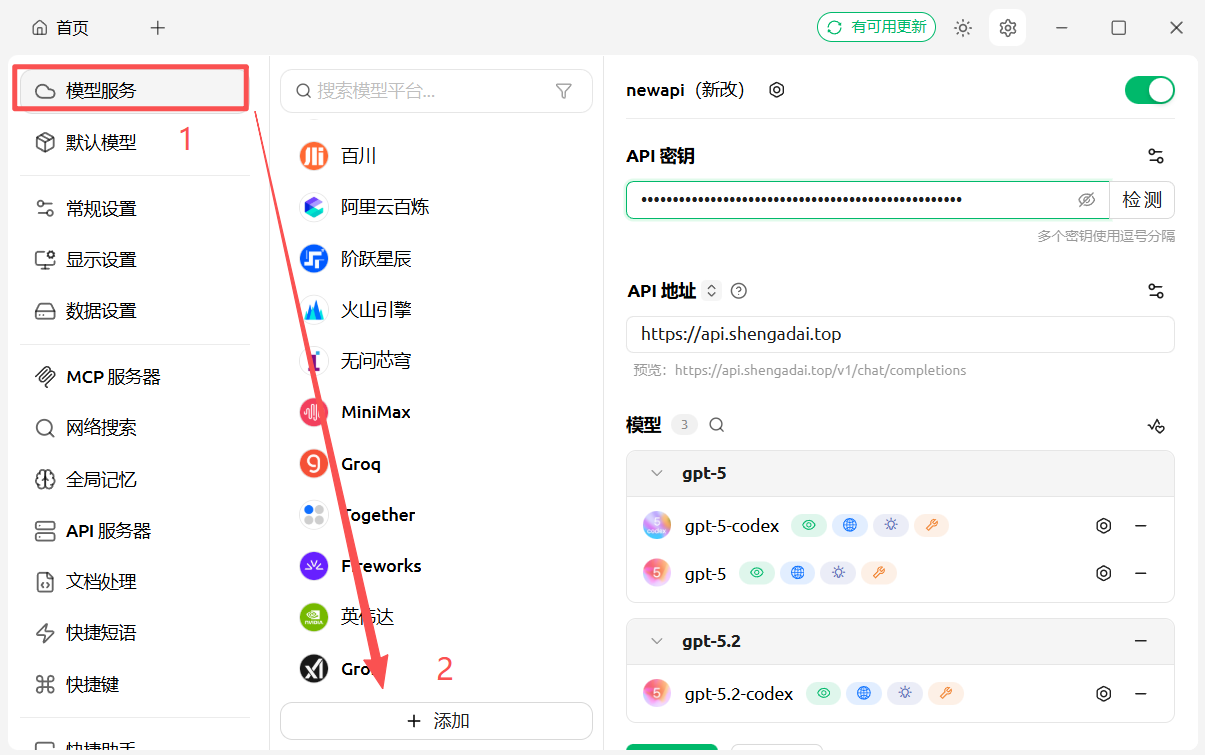
Task: Open API key list settings icon
Action: pyautogui.click(x=1155, y=156)
